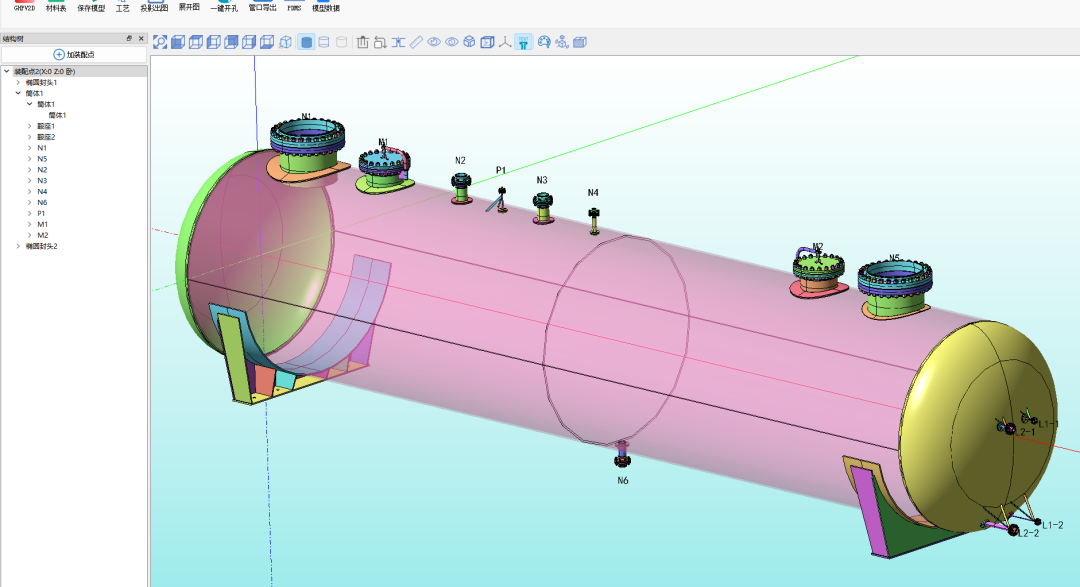Click the boxed section-view toolbar icon

point(487,42)
